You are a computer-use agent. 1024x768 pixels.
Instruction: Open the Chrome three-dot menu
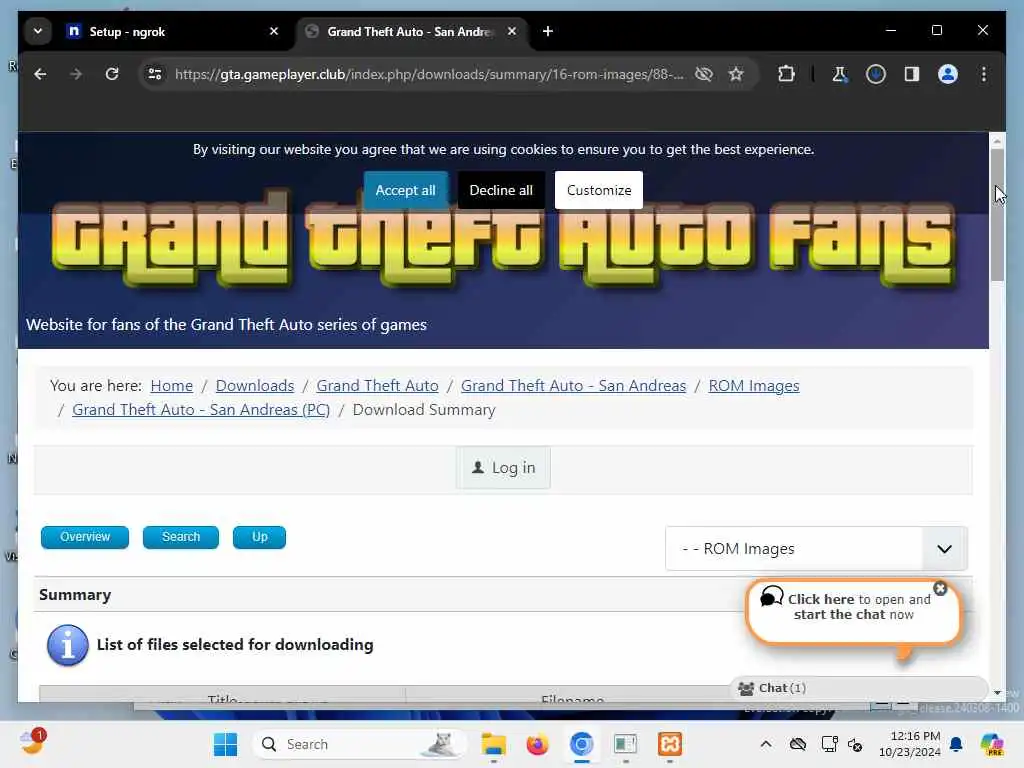pyautogui.click(x=984, y=74)
